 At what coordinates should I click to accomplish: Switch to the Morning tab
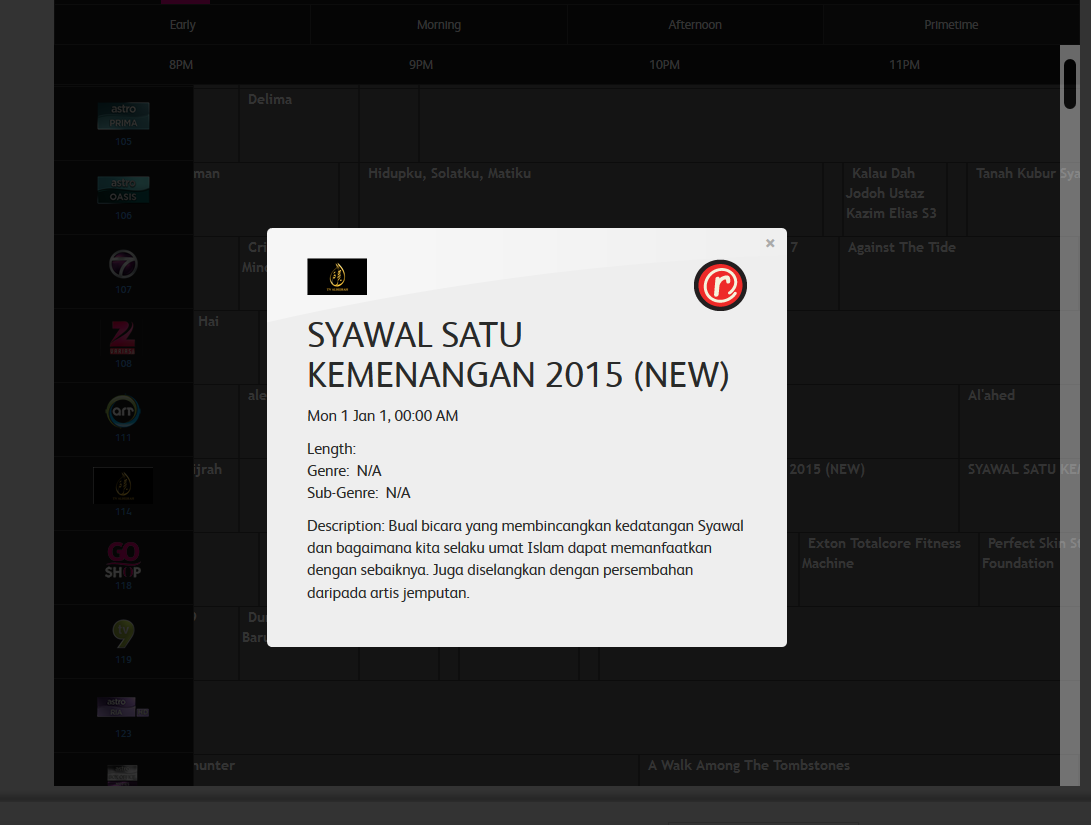pos(438,24)
